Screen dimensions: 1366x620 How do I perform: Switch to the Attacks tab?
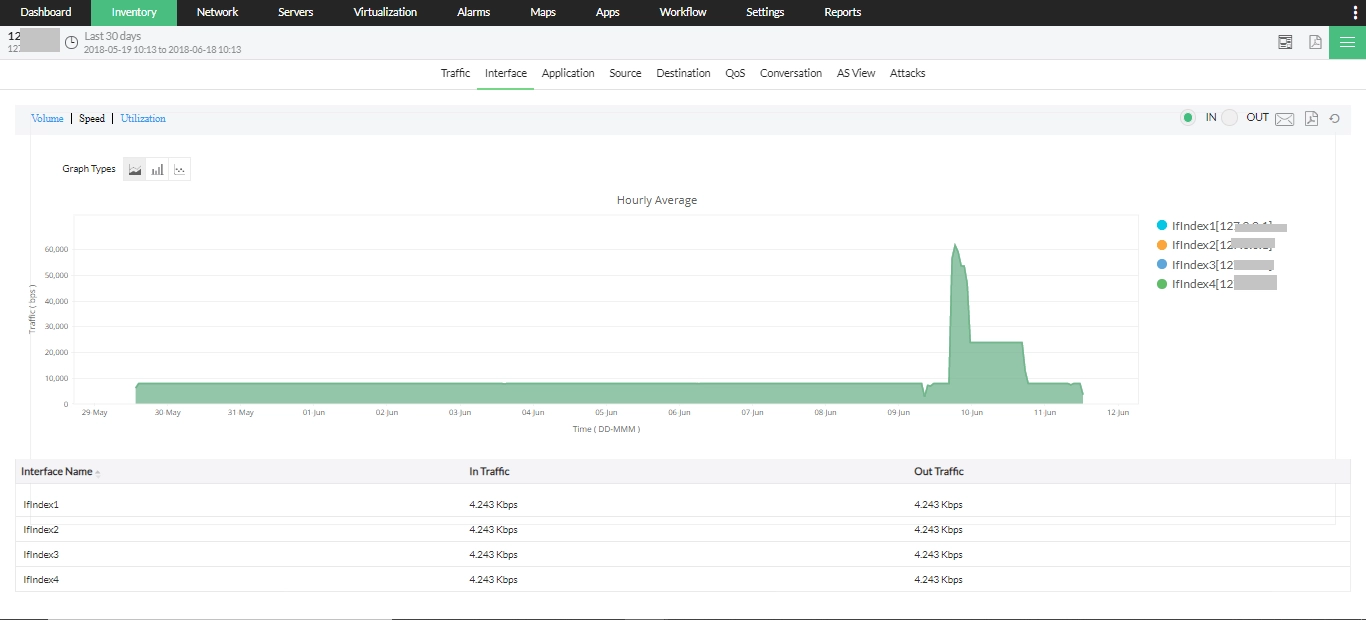908,73
